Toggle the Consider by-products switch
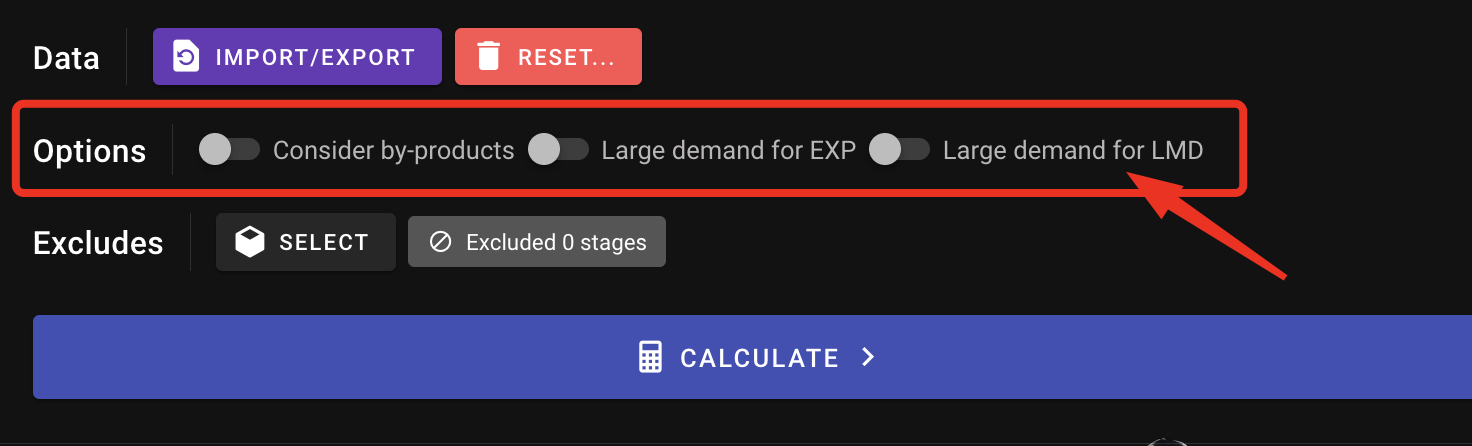Viewport: 1472px width, 446px height. tap(229, 150)
